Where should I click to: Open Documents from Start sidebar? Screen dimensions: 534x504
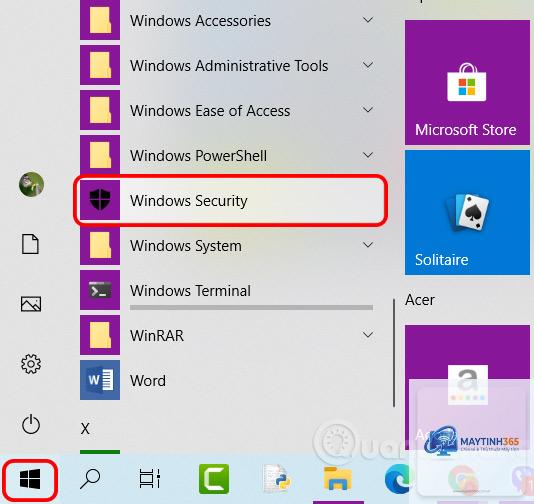pyautogui.click(x=30, y=244)
